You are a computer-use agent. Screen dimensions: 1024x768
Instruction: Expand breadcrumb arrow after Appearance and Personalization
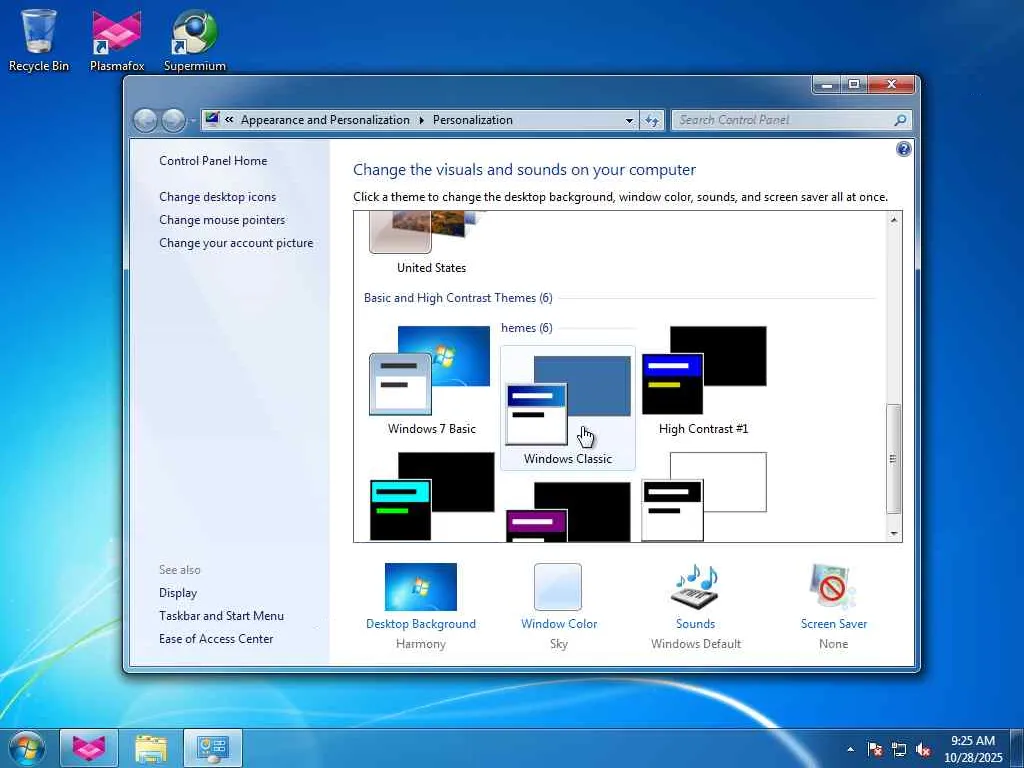click(421, 120)
